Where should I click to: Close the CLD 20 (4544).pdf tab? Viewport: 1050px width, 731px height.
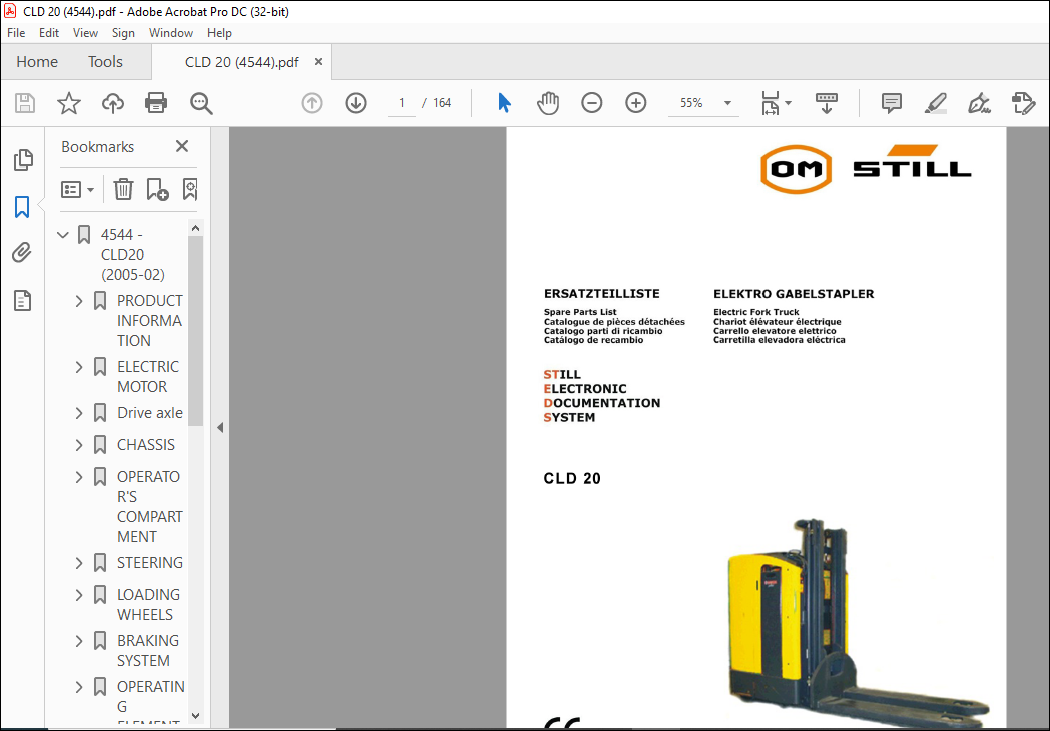pos(319,62)
